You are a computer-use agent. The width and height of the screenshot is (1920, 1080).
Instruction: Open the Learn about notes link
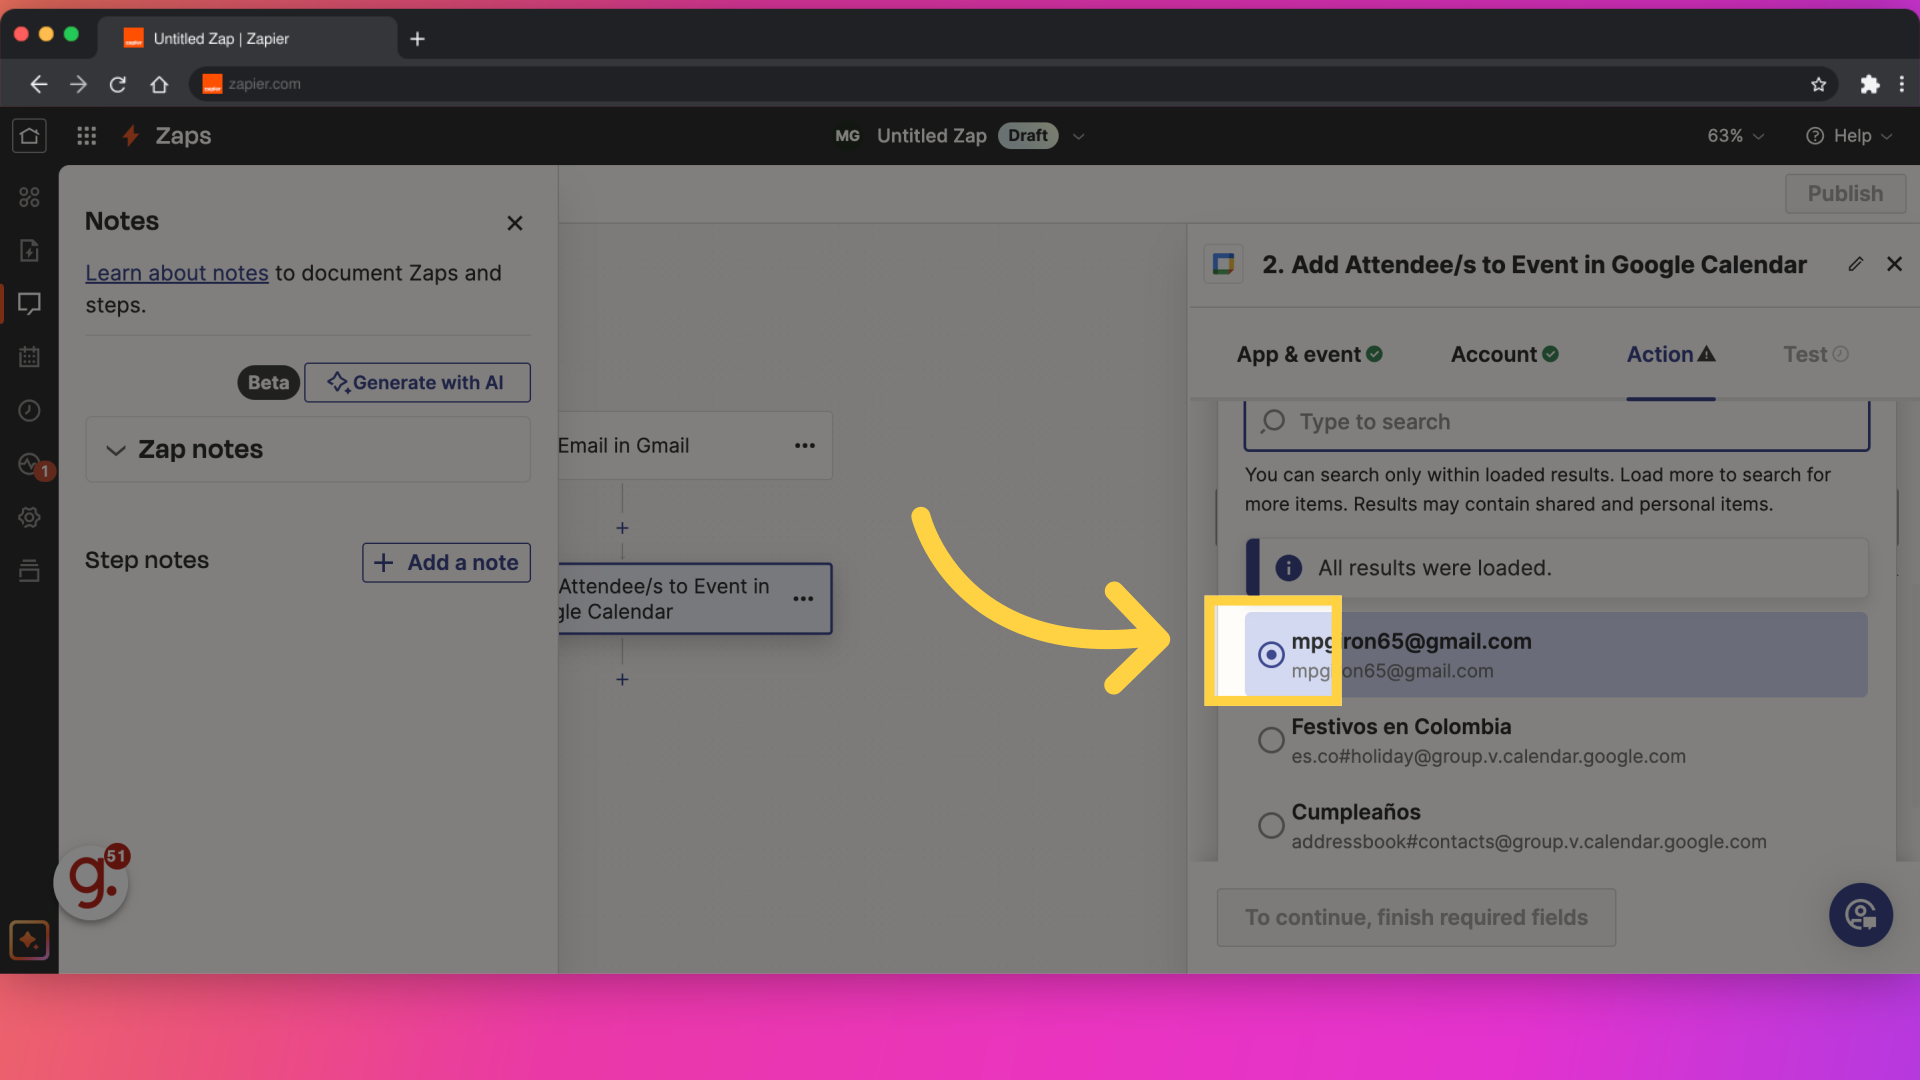click(177, 273)
